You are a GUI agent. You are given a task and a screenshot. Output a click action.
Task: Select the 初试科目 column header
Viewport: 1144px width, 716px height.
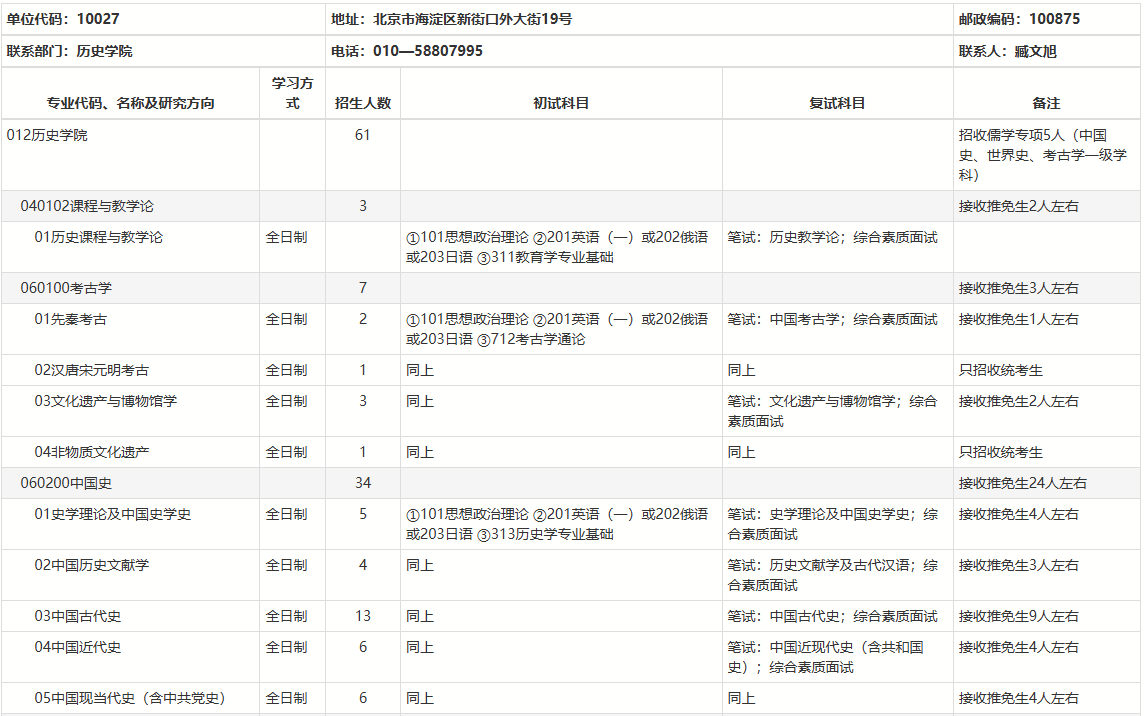(x=561, y=103)
